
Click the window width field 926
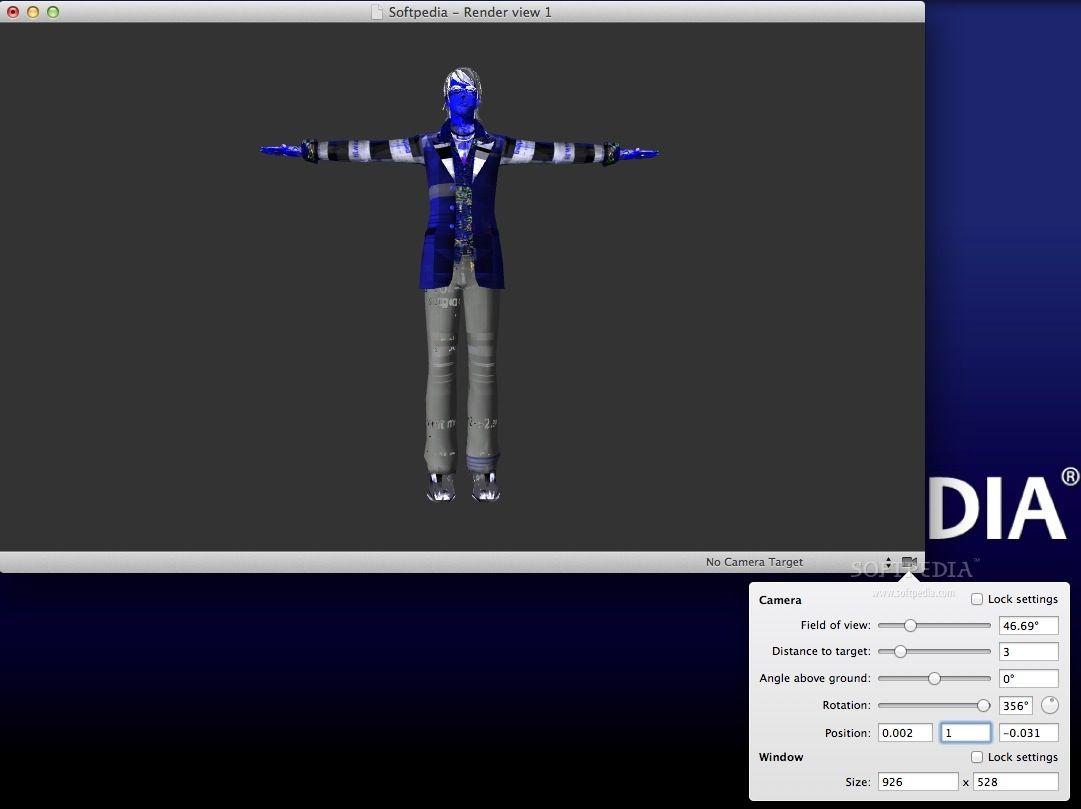918,781
